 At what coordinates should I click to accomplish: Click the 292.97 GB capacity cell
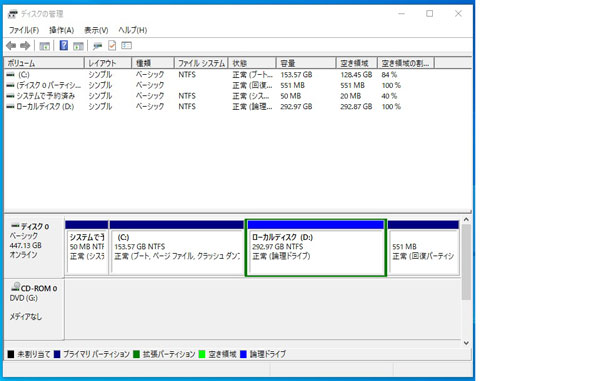(x=296, y=107)
